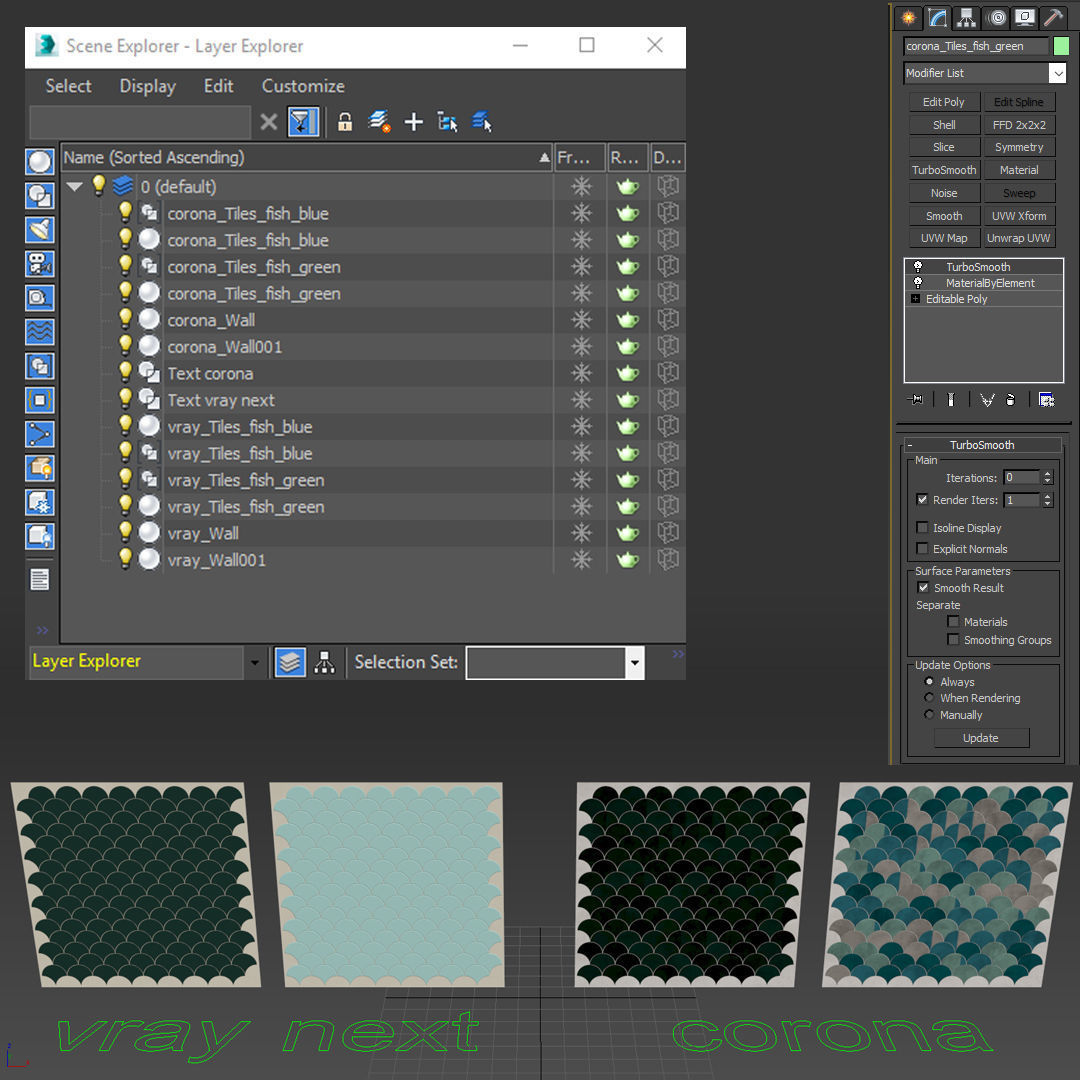Open the Edit menu in Scene Explorer
1080x1080 pixels.
218,86
